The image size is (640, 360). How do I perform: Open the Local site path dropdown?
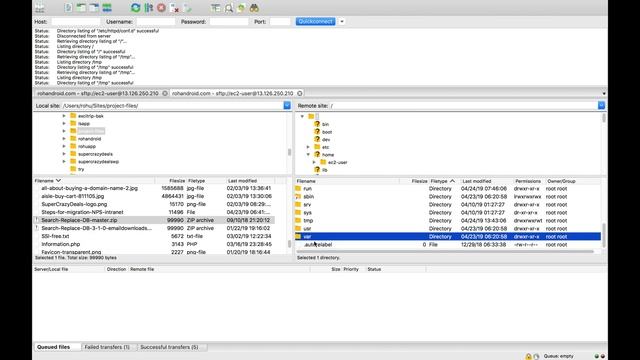tap(287, 105)
